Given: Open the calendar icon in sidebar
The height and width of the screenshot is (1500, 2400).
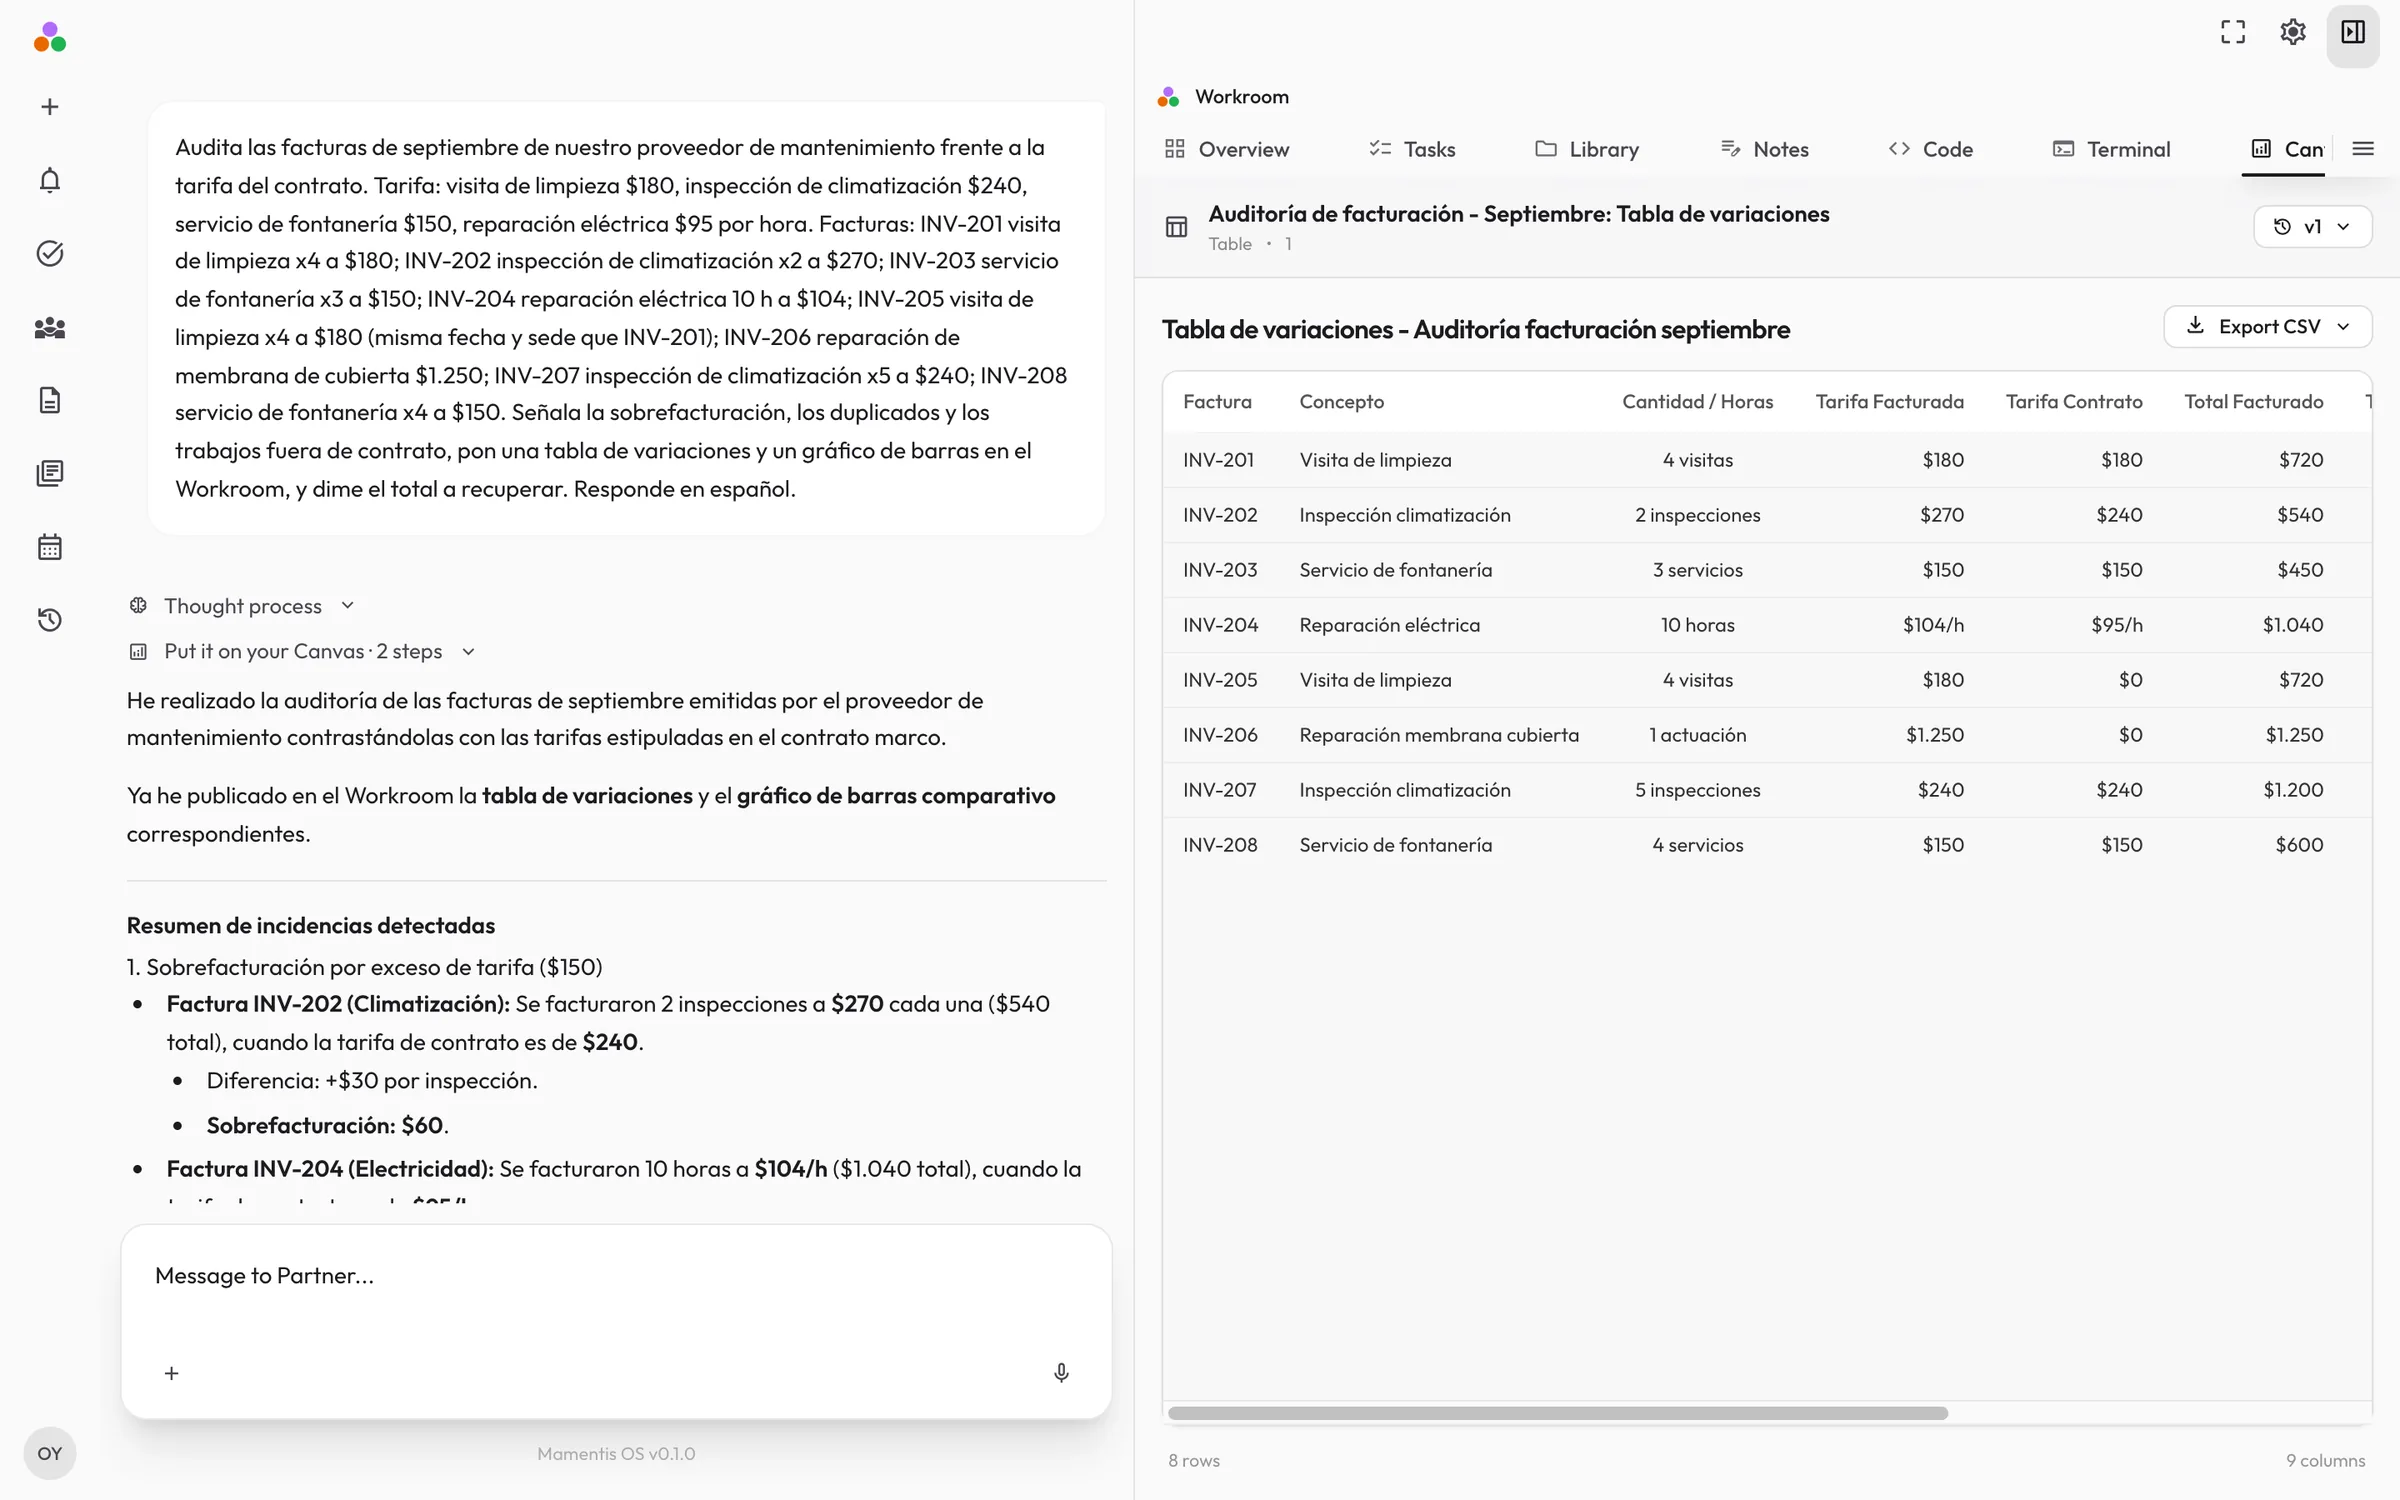Looking at the screenshot, I should (x=49, y=547).
